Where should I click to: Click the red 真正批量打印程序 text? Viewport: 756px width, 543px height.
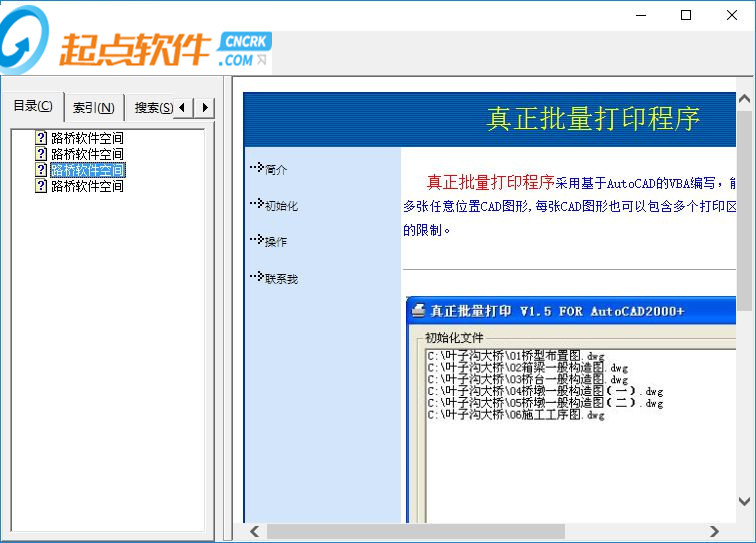(490, 182)
